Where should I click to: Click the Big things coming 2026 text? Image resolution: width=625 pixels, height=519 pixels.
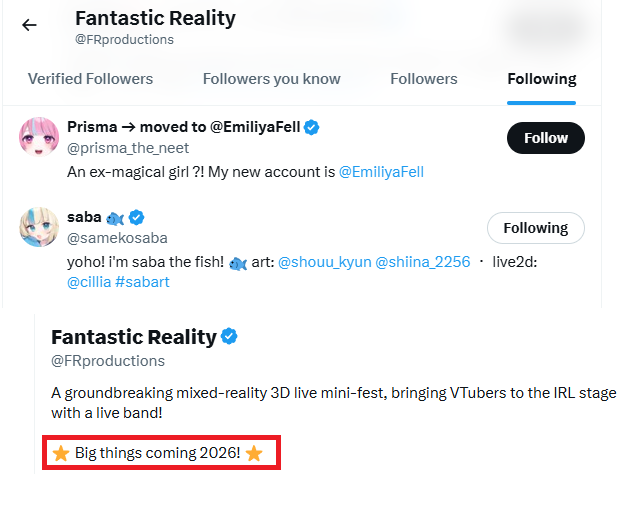pyautogui.click(x=157, y=454)
